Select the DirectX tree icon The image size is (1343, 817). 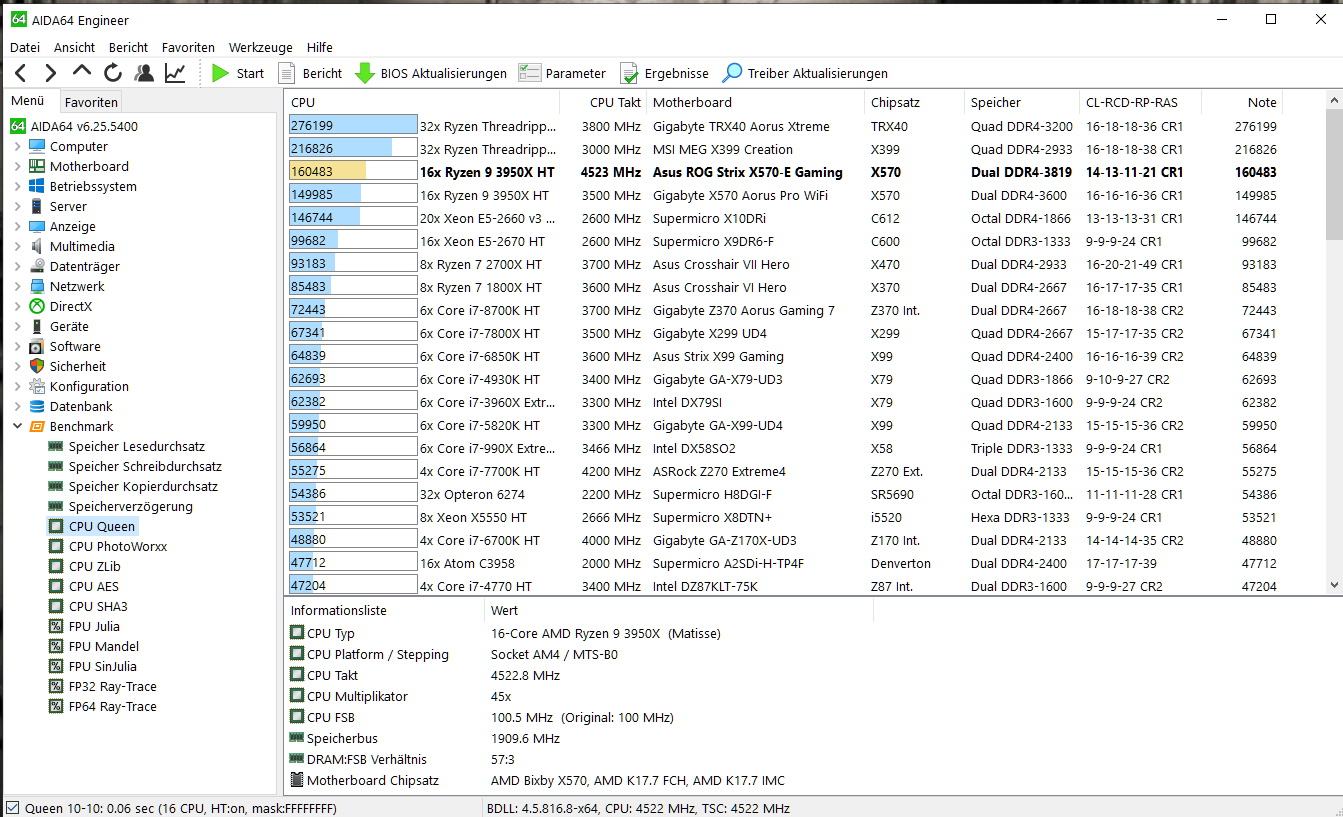37,306
